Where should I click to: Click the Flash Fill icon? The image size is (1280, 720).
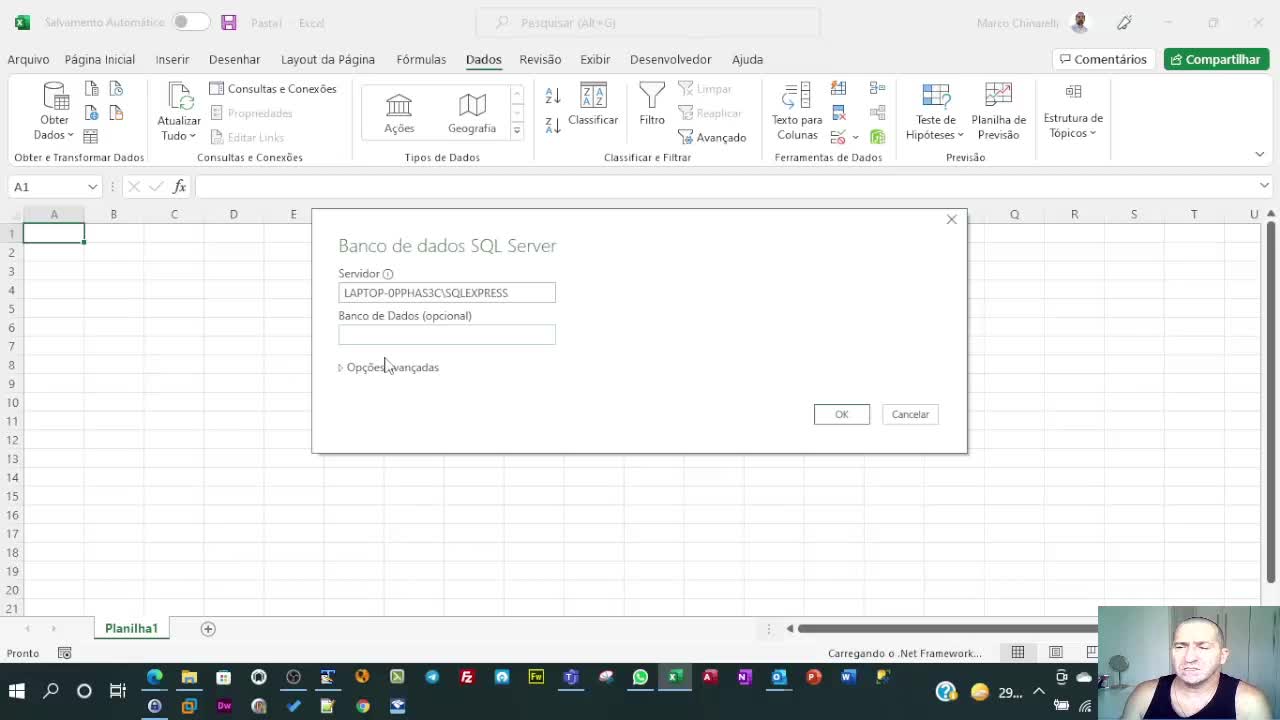838,89
